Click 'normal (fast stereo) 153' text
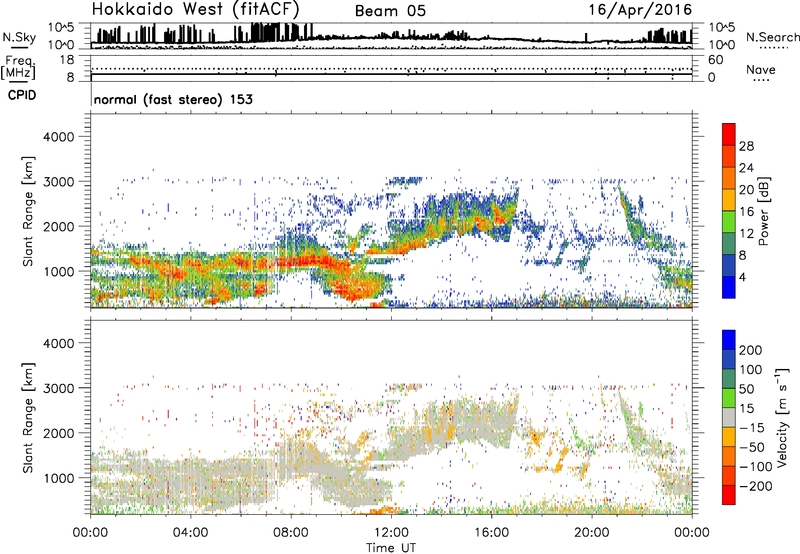The height and width of the screenshot is (554, 800). click(x=173, y=99)
